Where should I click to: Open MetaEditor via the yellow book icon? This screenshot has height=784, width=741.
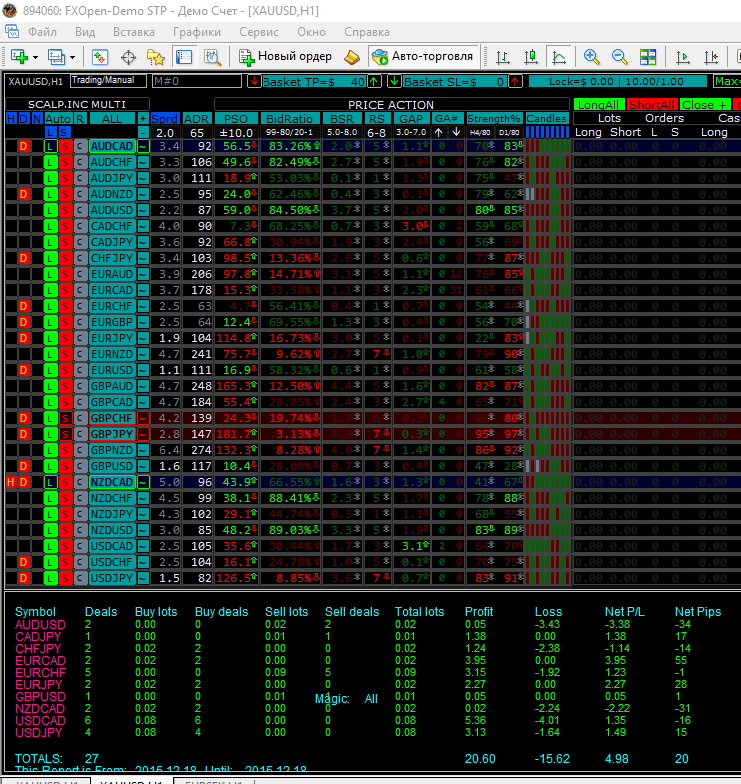click(352, 57)
